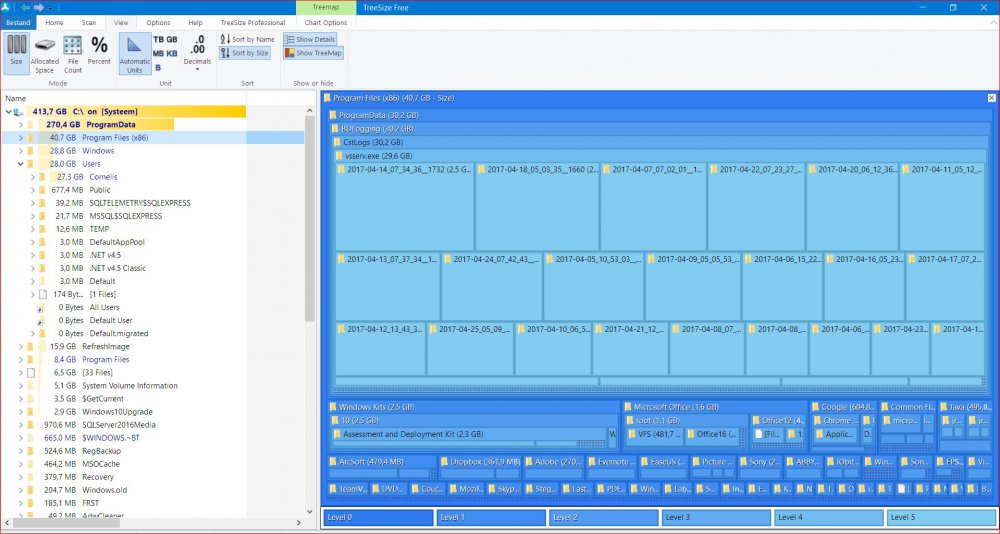Click the Level 5 legend button
This screenshot has height=534, width=1000.
[x=941, y=517]
